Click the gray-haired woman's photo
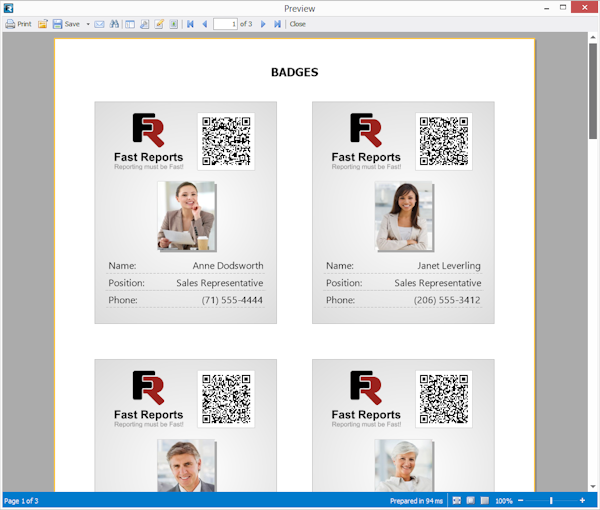Screen dimensions: 600x510 pos(404,465)
